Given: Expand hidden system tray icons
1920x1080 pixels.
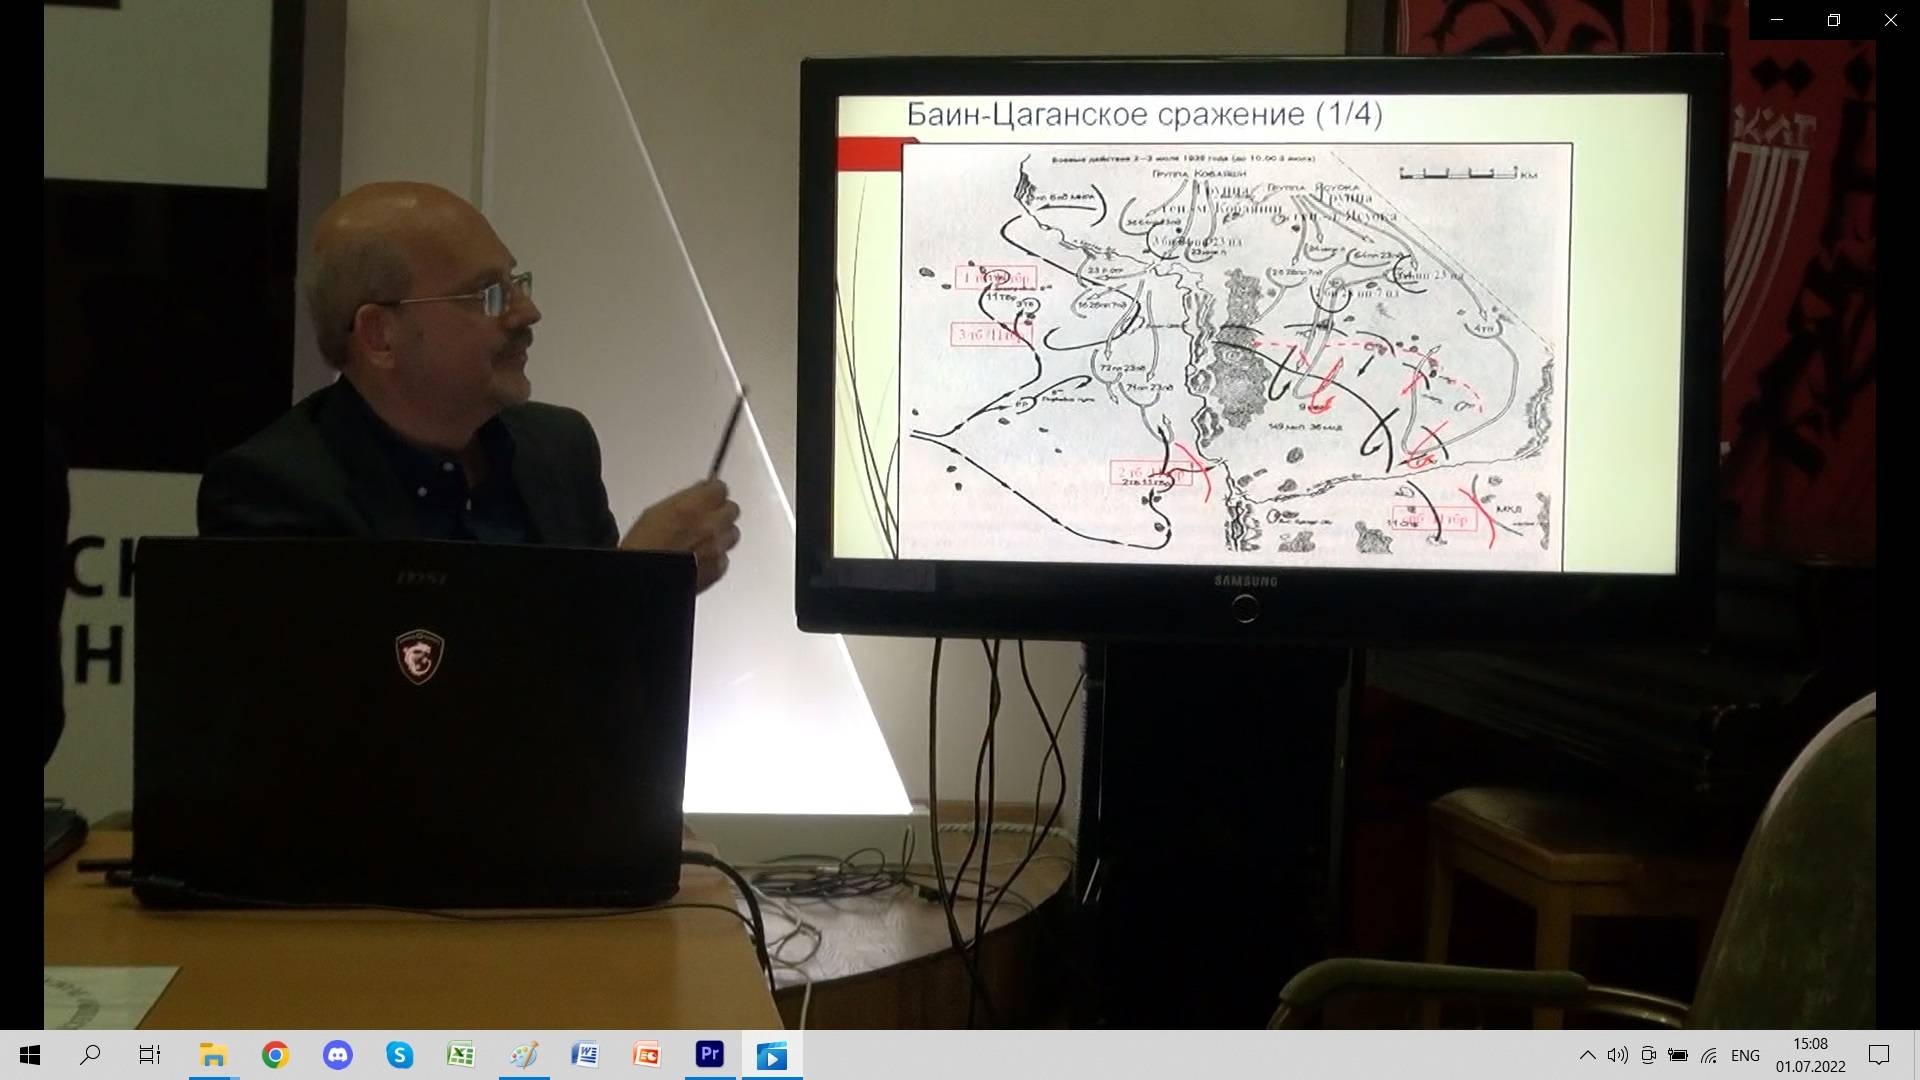Looking at the screenshot, I should pos(1587,1055).
